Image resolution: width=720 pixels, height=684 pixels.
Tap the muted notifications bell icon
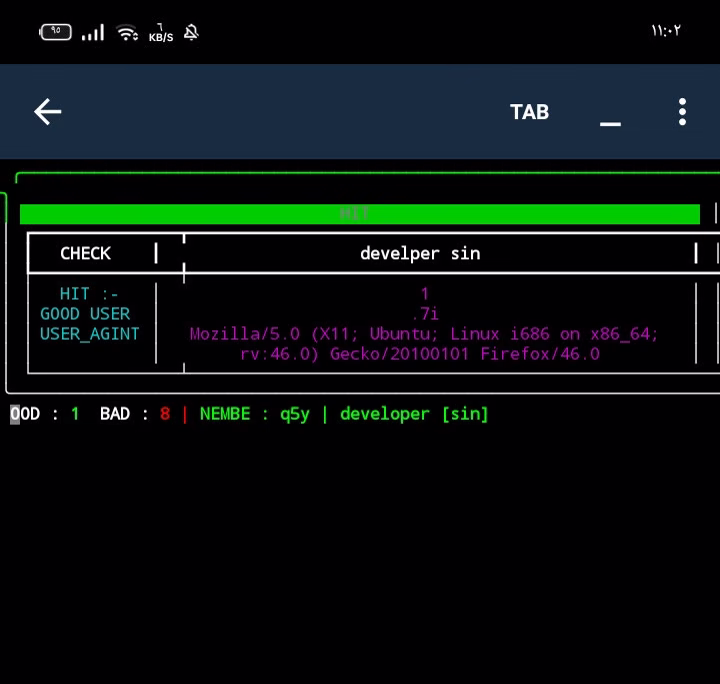[x=191, y=33]
